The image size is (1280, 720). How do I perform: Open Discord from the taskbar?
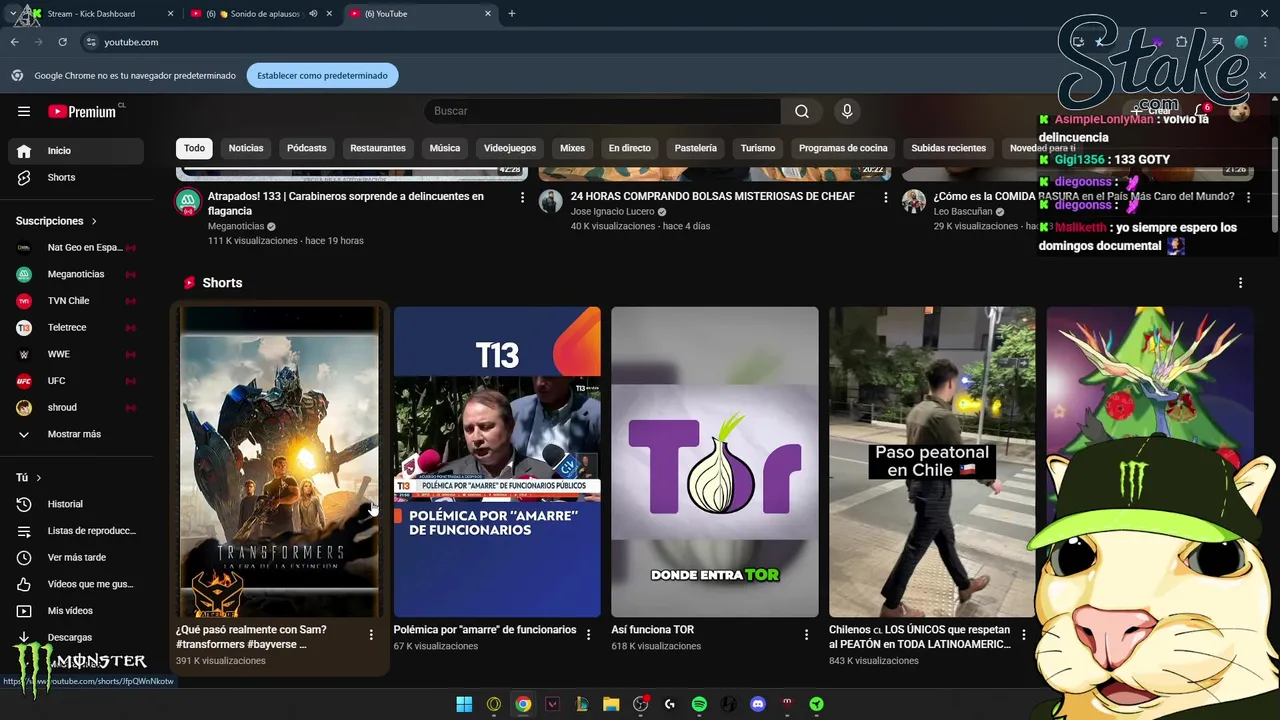pos(758,704)
